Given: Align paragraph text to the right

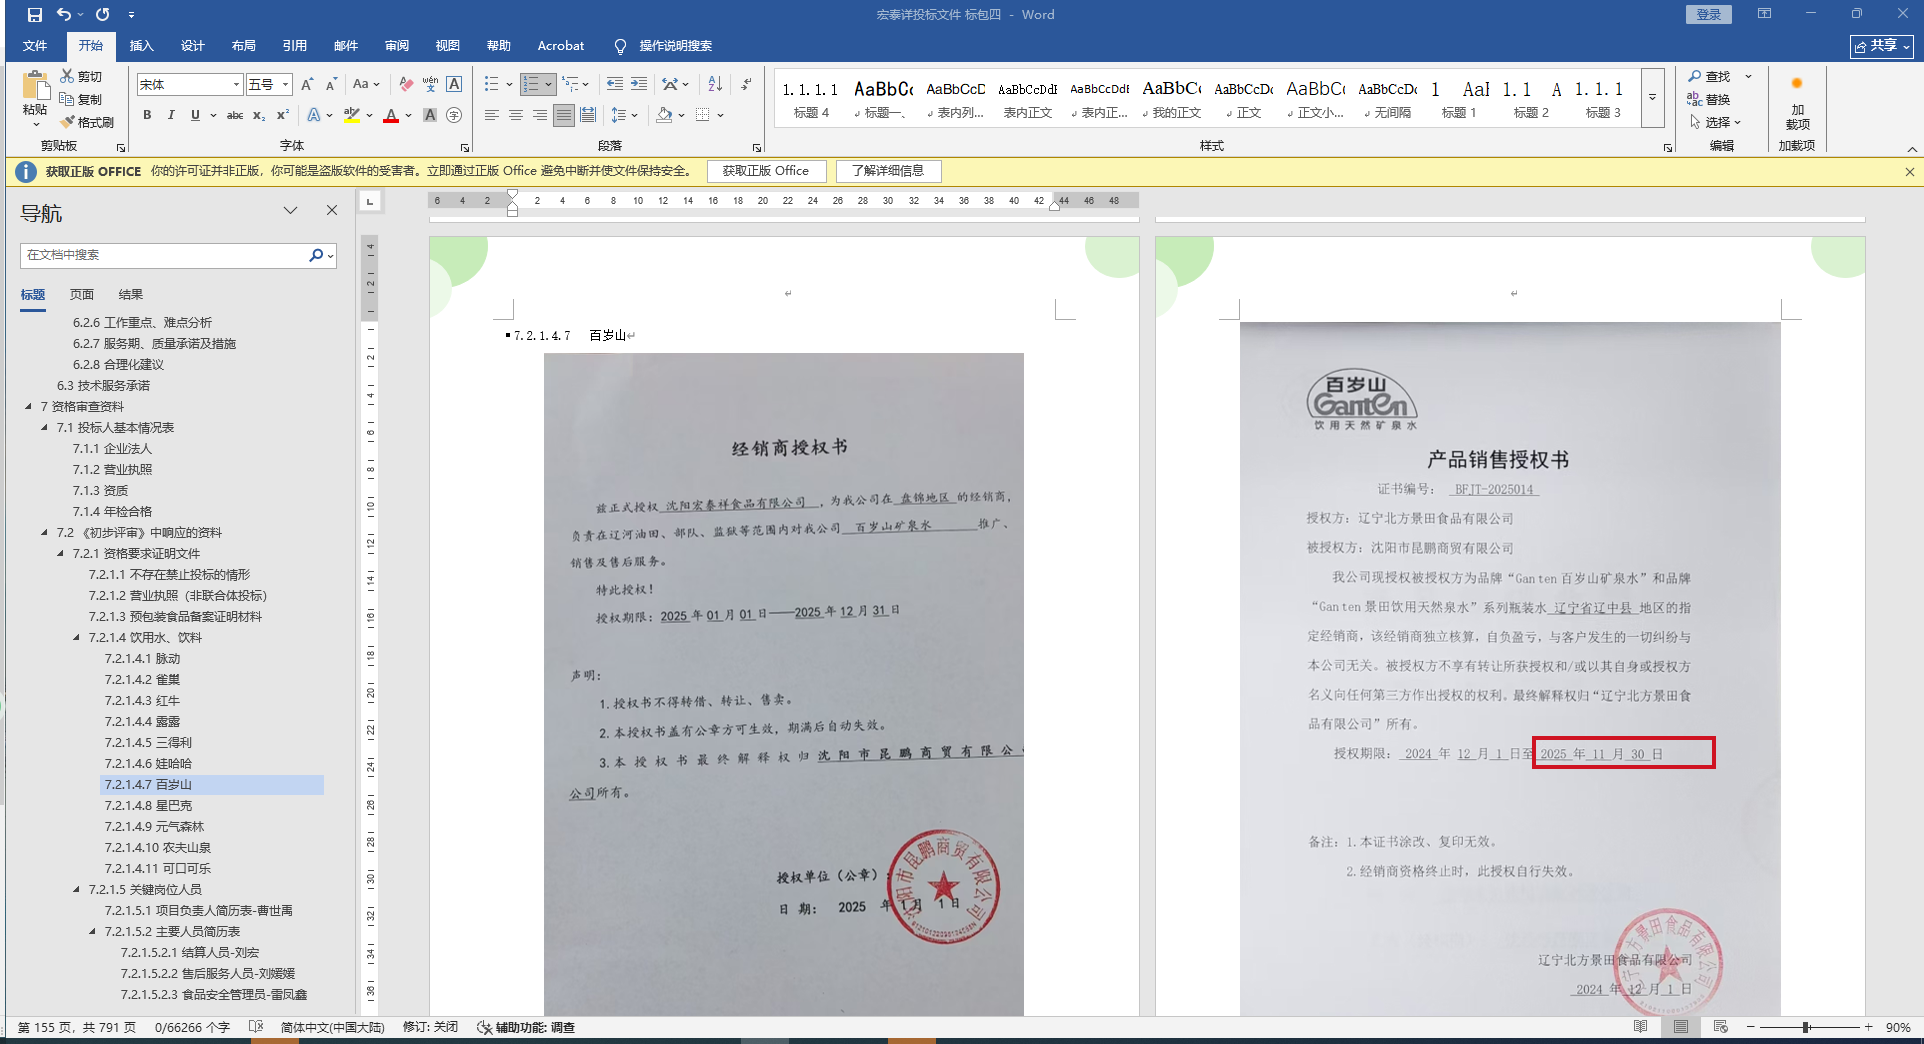Looking at the screenshot, I should pos(540,115).
